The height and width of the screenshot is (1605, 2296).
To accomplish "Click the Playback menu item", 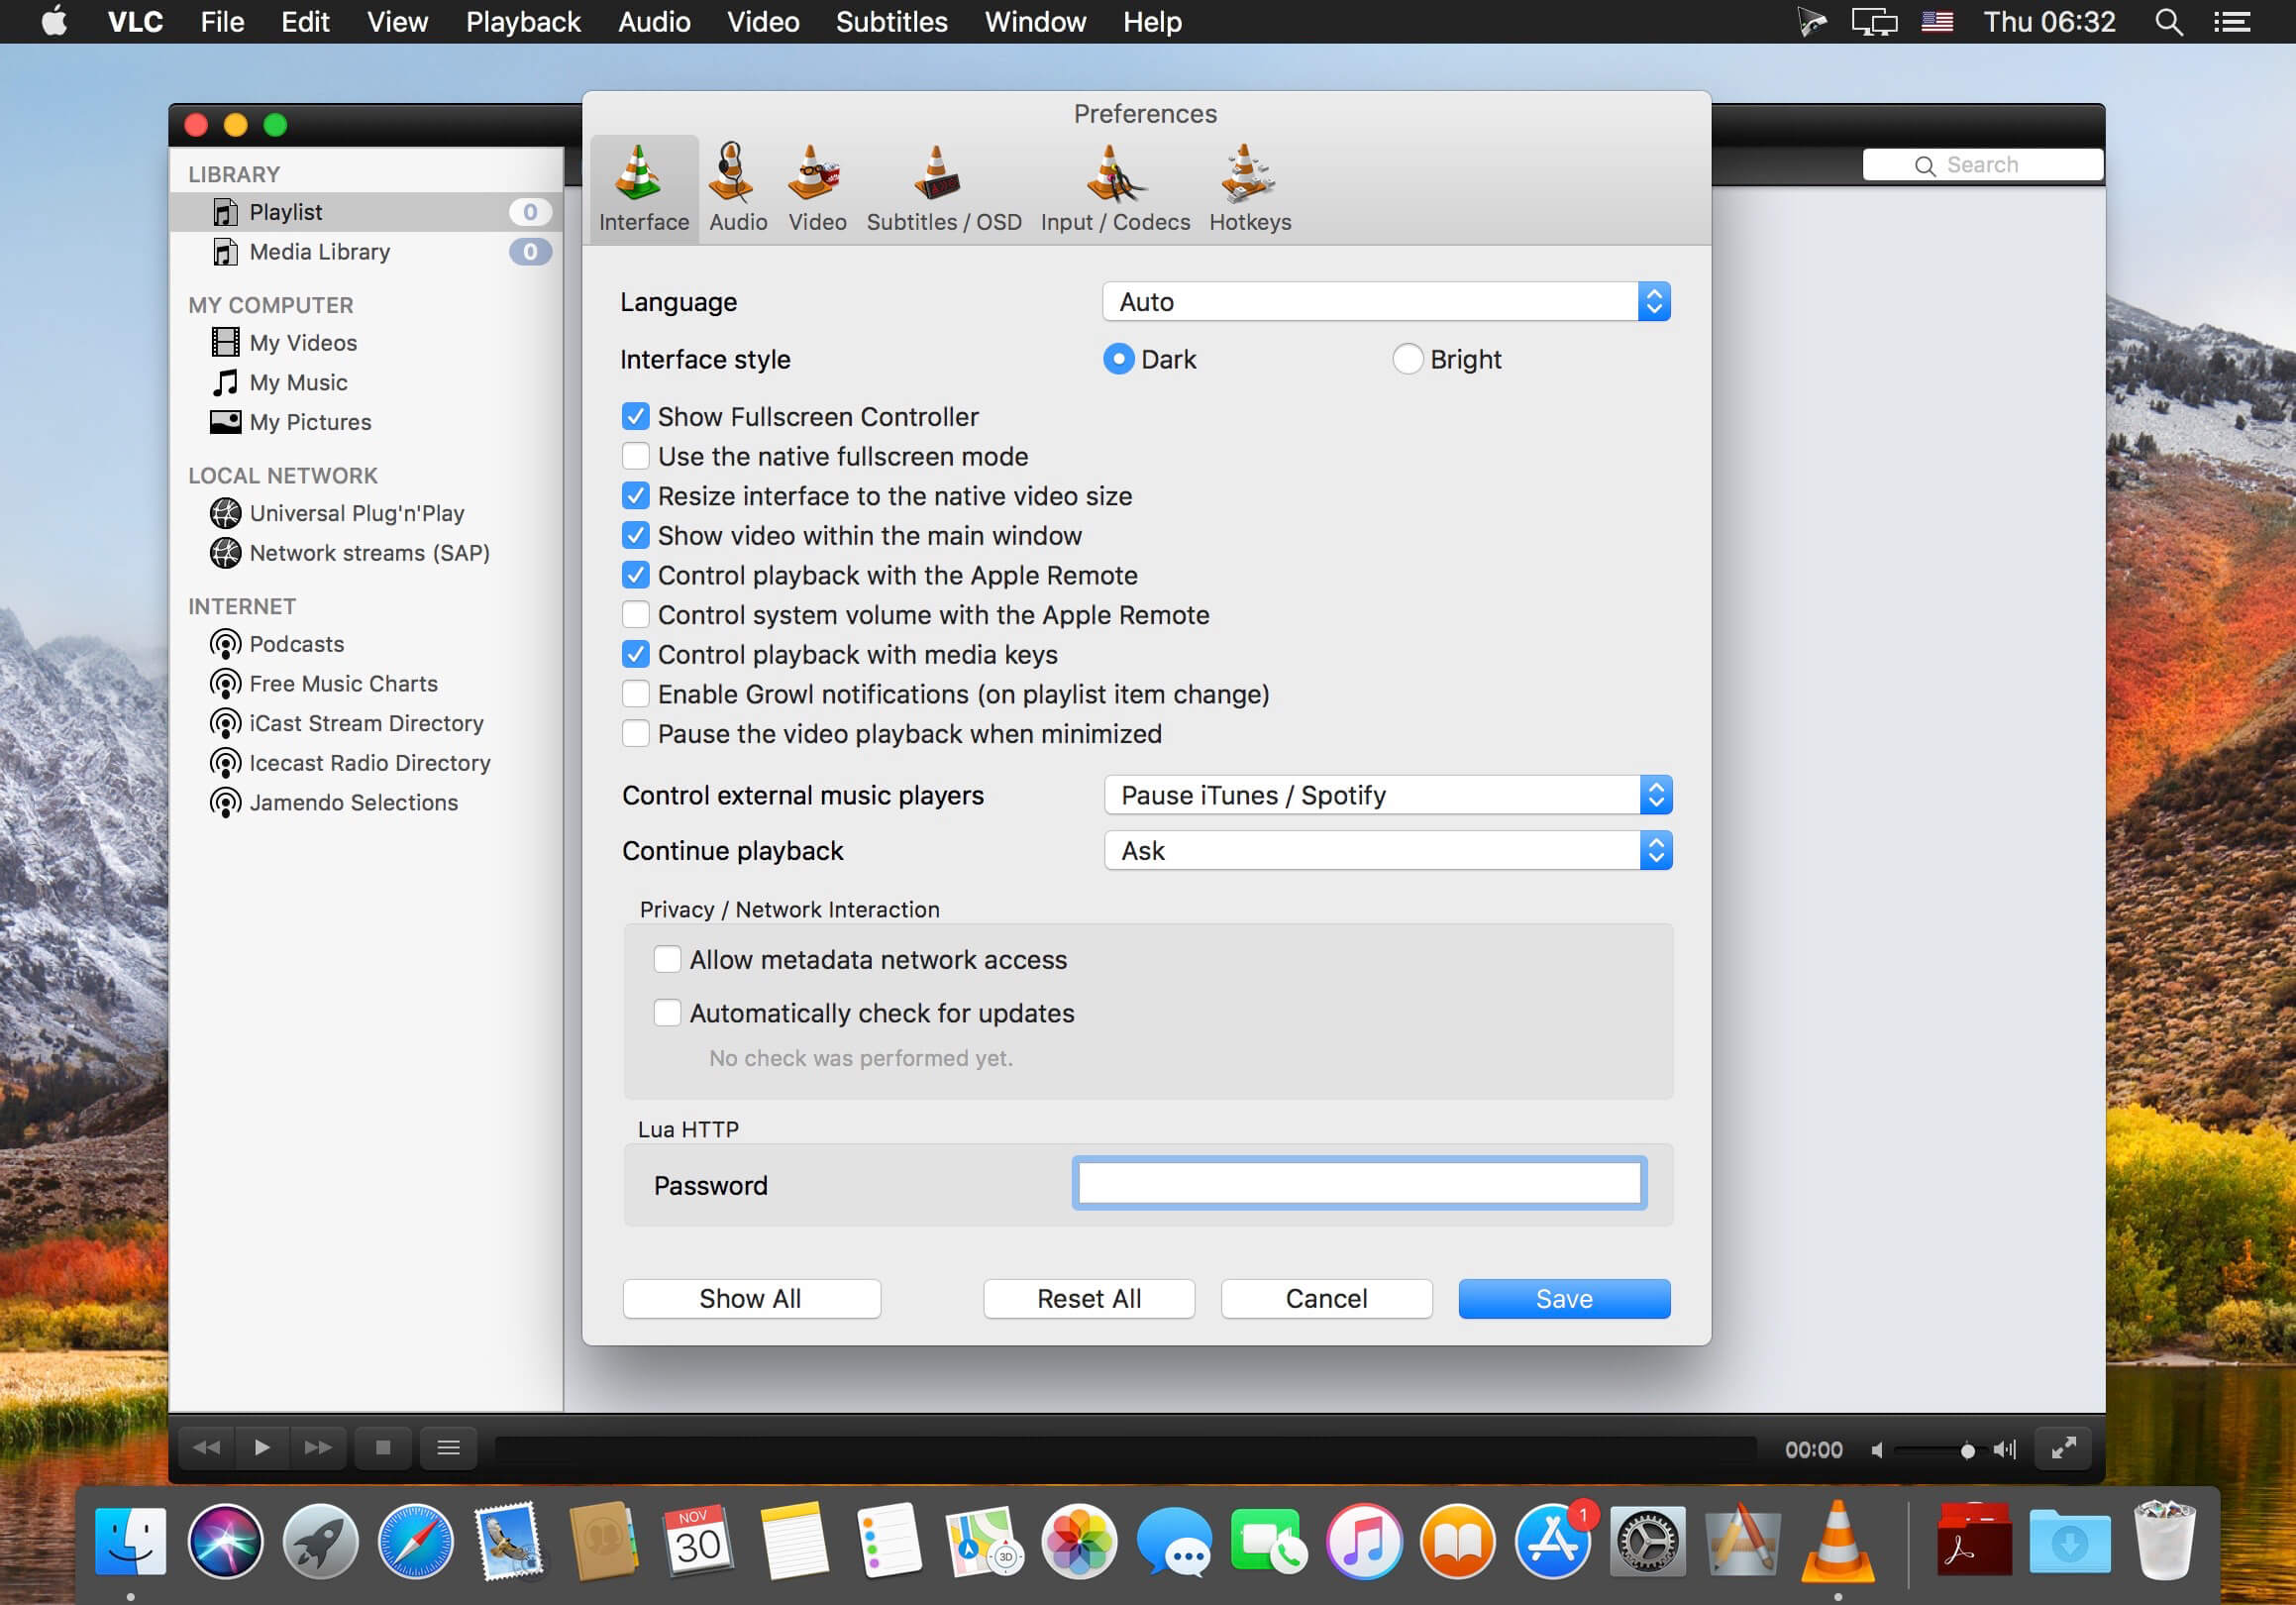I will pos(520,21).
